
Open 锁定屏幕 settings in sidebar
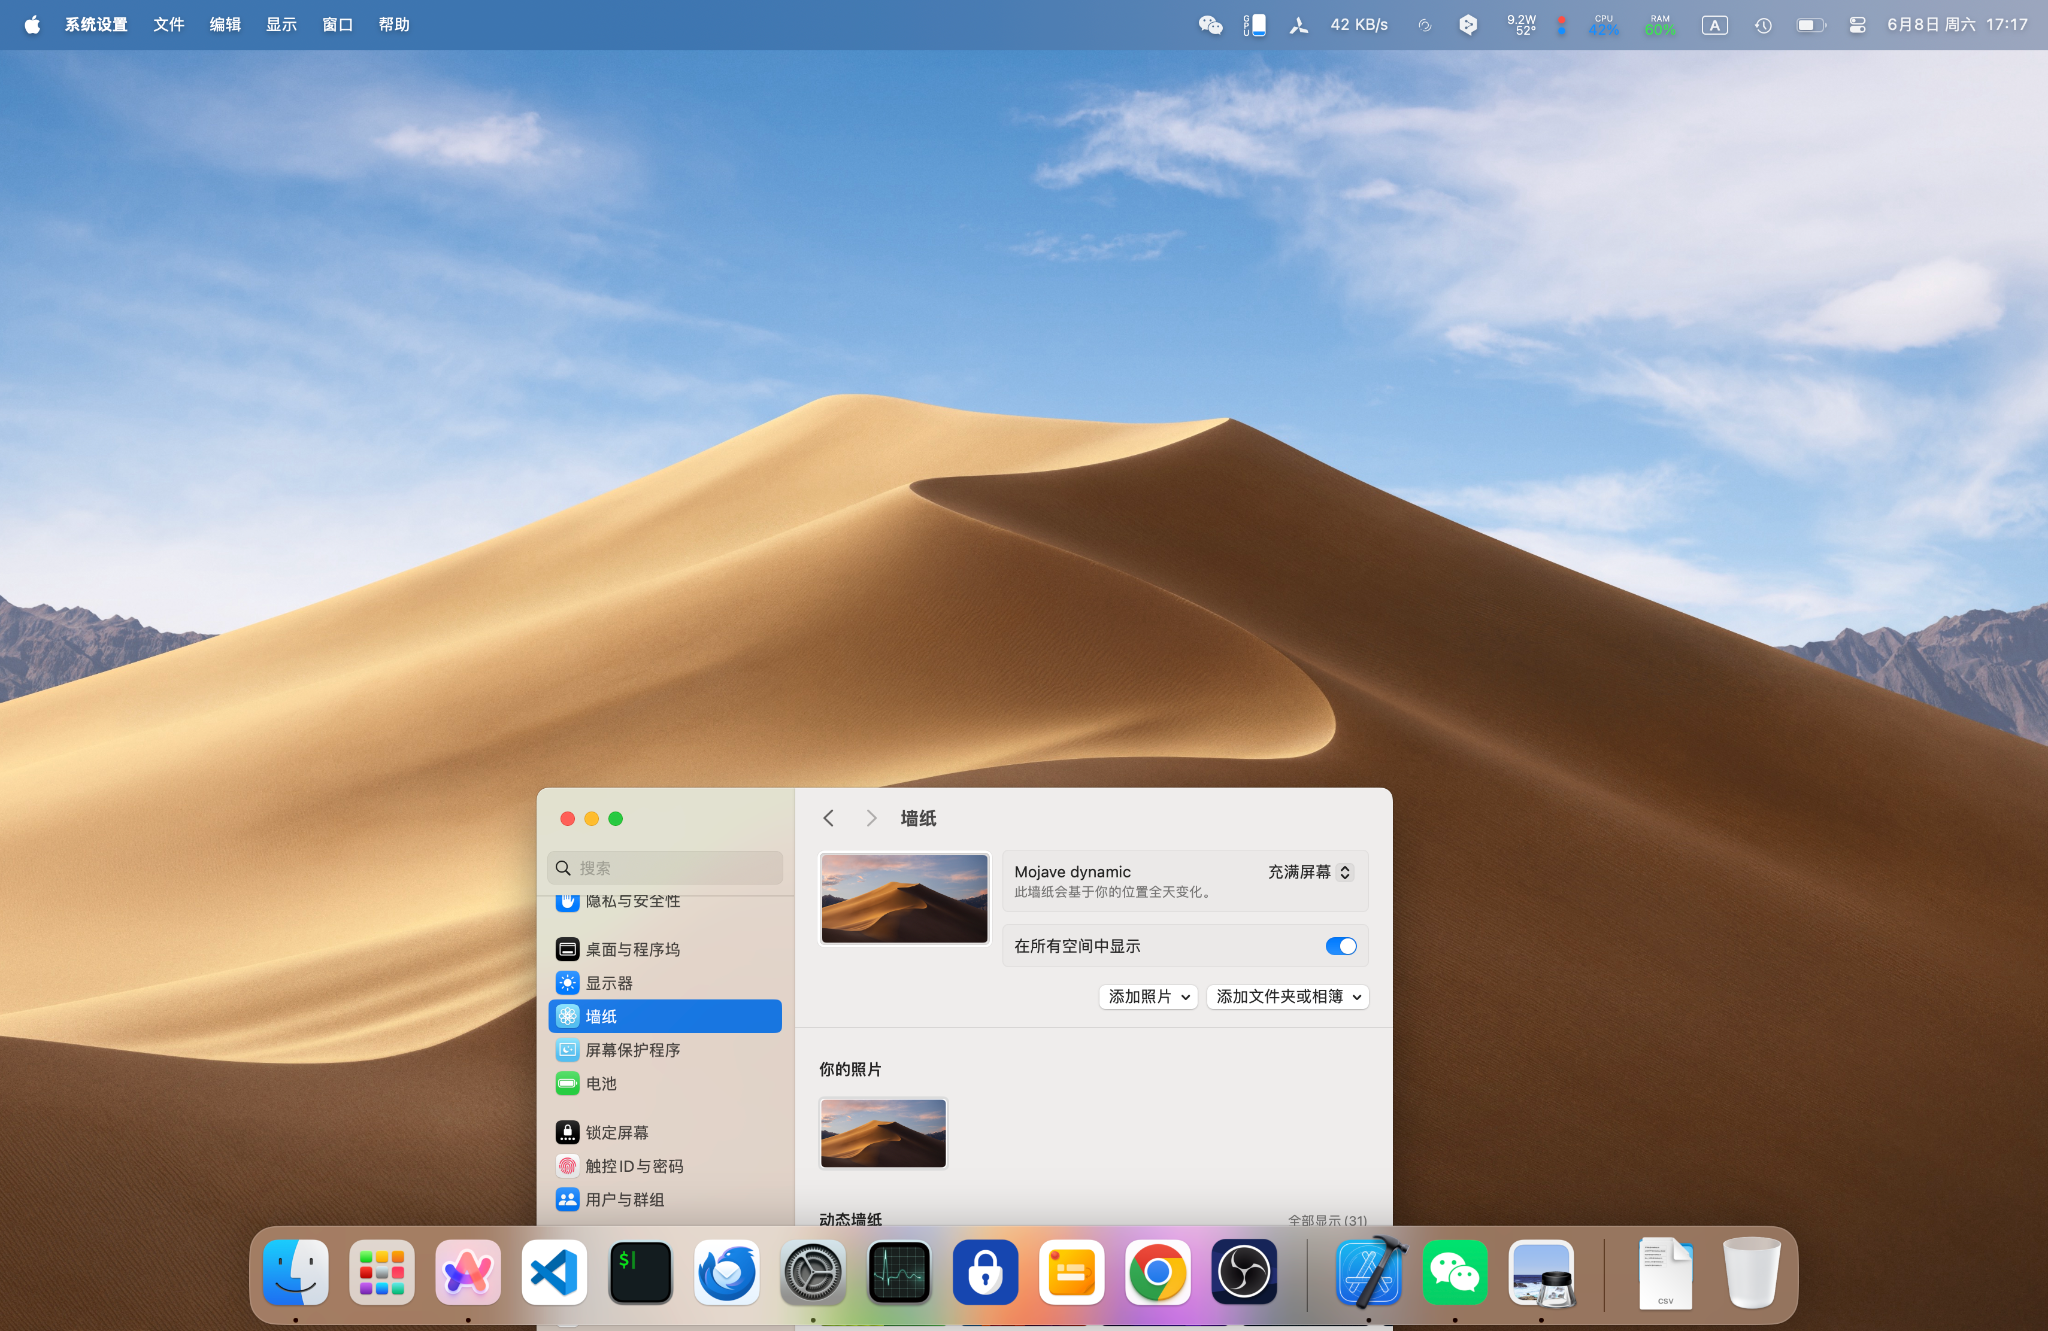[616, 1132]
